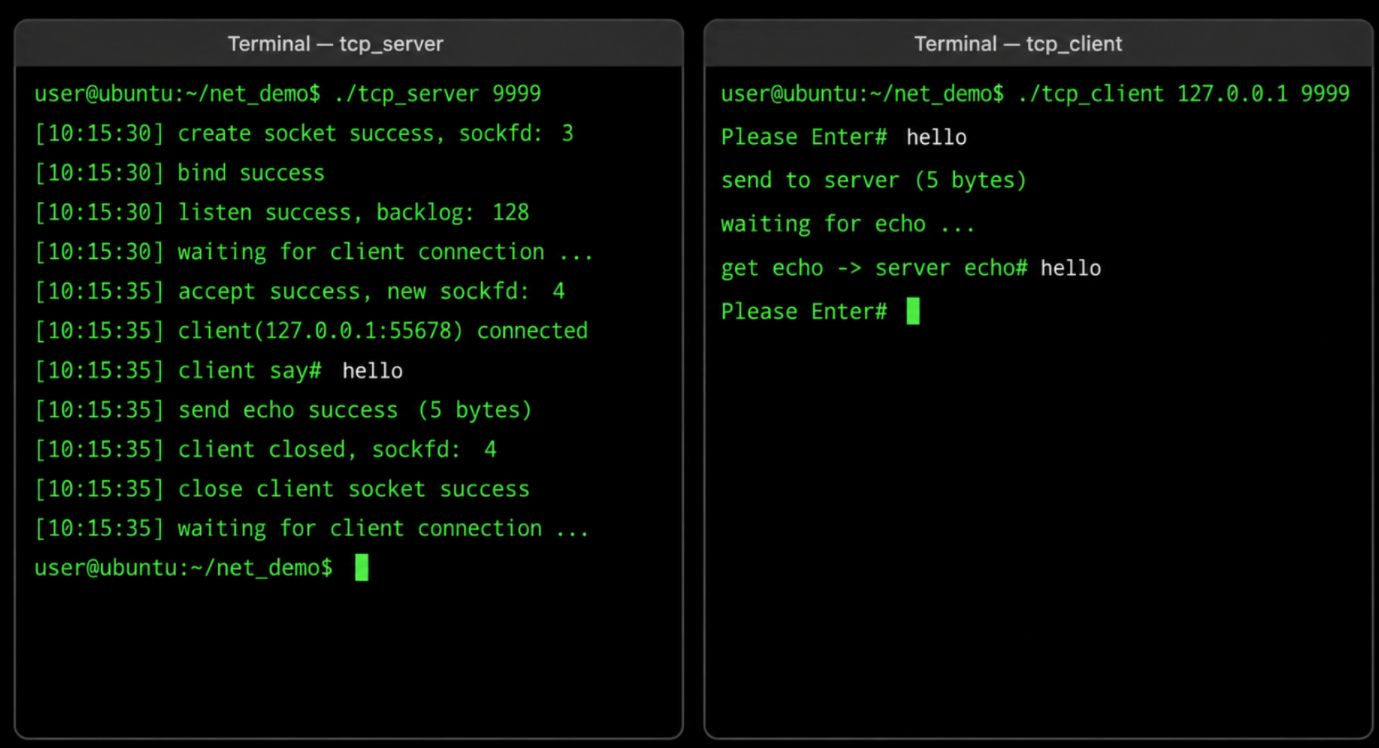Click 'hello' after server echo# in client
Viewport: 1379px width, 748px height.
[1071, 268]
